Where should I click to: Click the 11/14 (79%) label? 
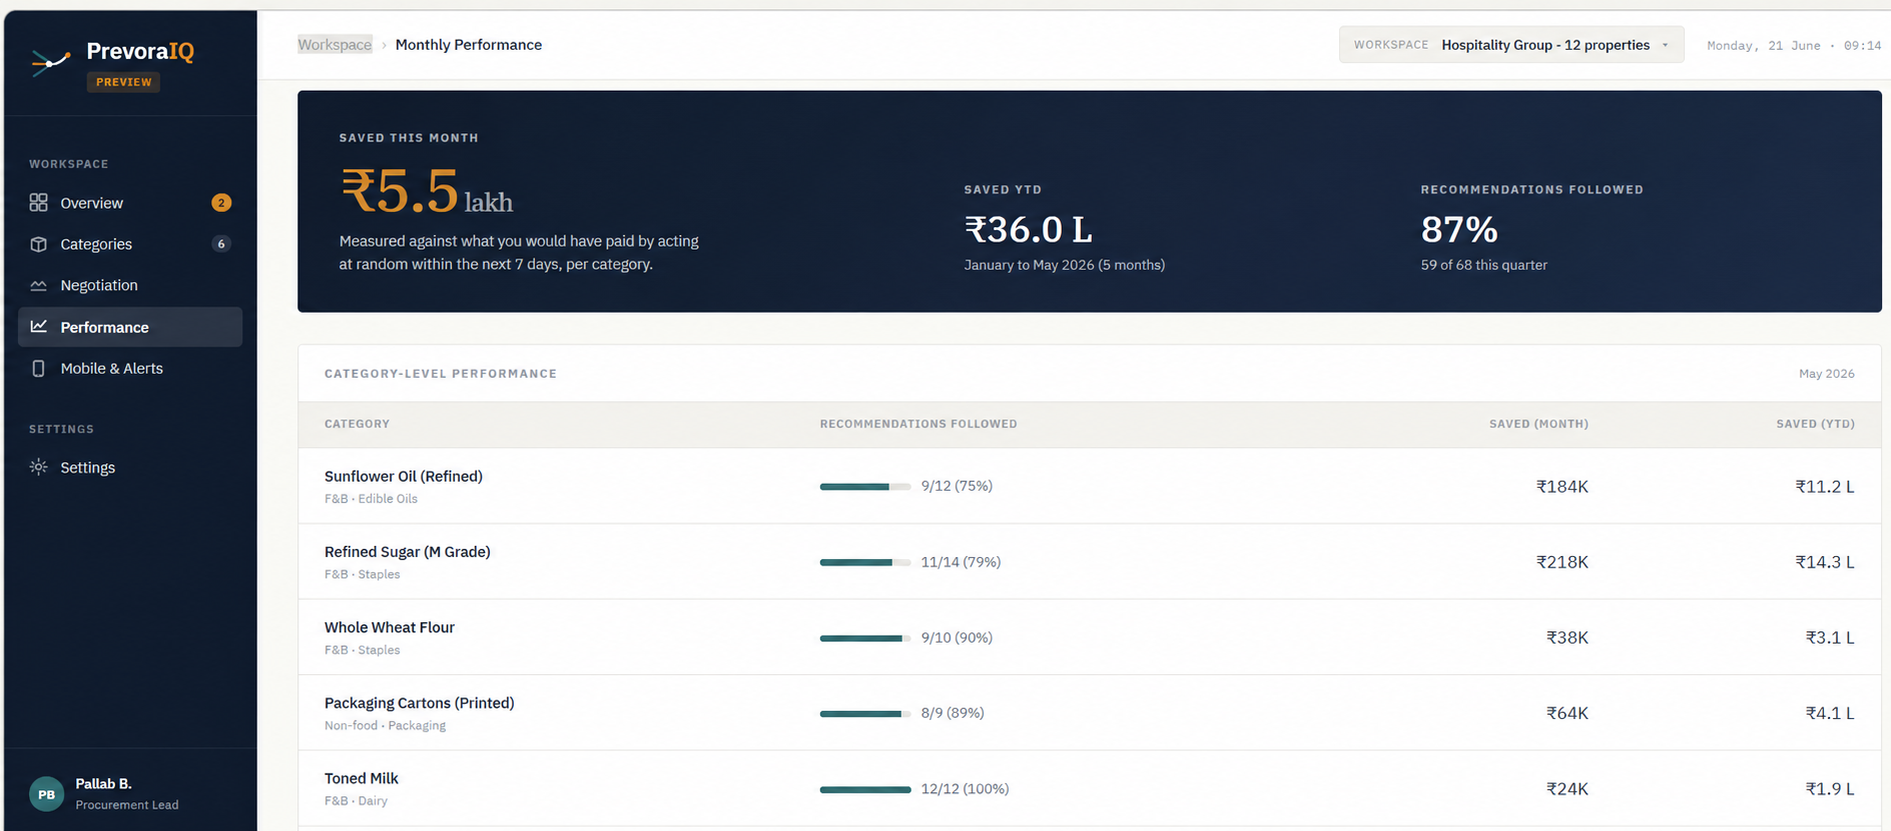coord(960,562)
